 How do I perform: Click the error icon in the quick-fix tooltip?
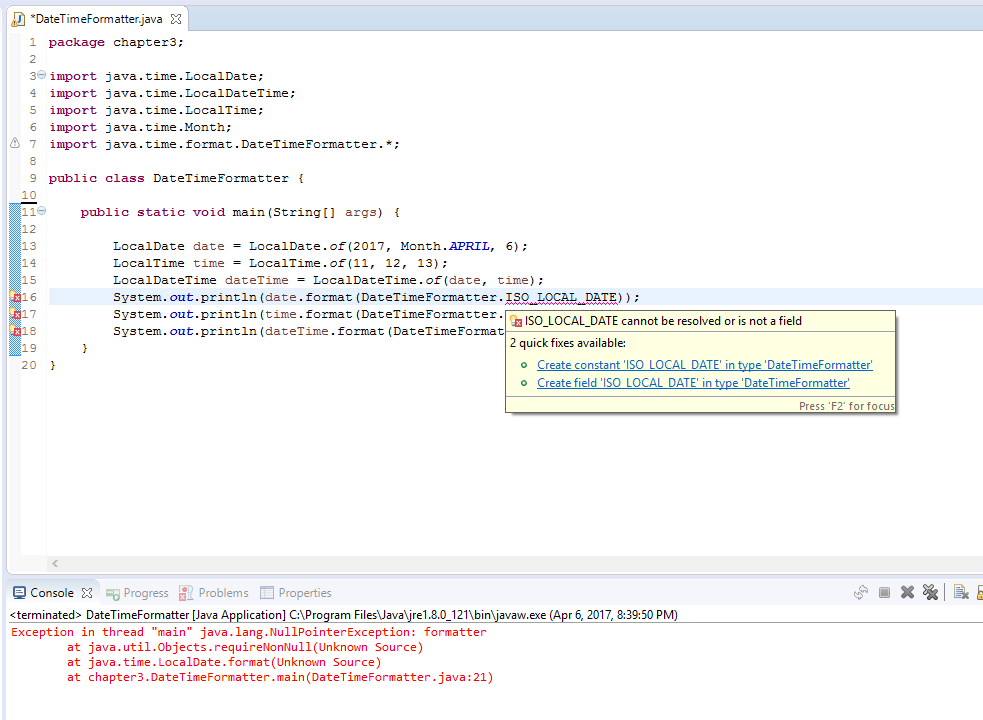coord(516,321)
